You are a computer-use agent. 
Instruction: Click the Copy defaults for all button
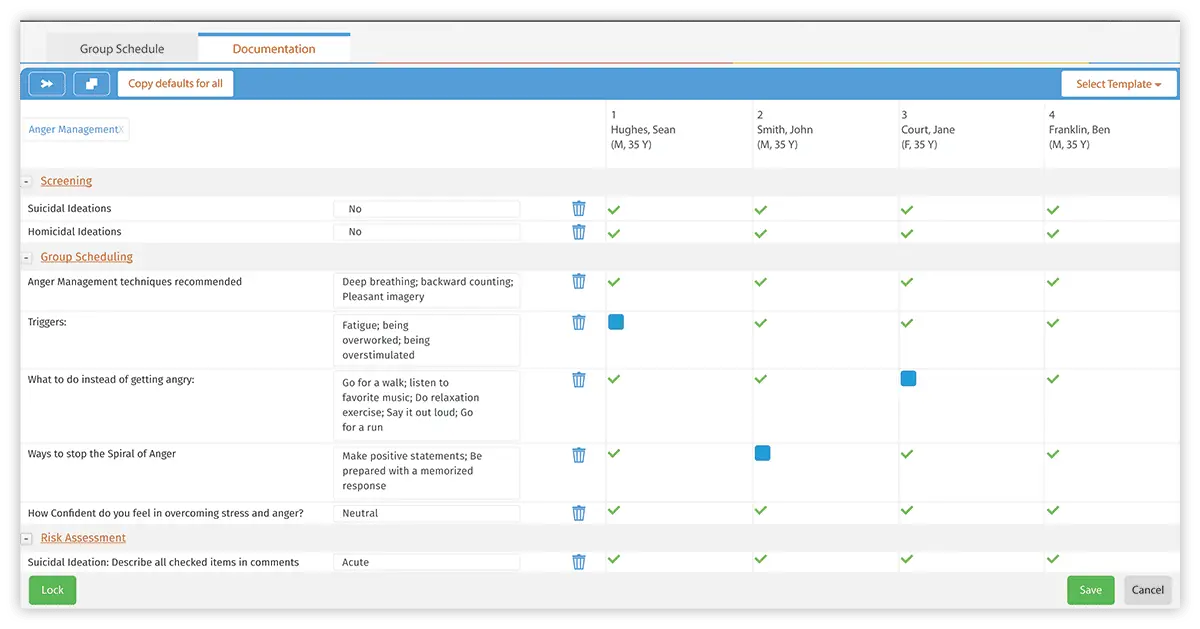[x=175, y=83]
